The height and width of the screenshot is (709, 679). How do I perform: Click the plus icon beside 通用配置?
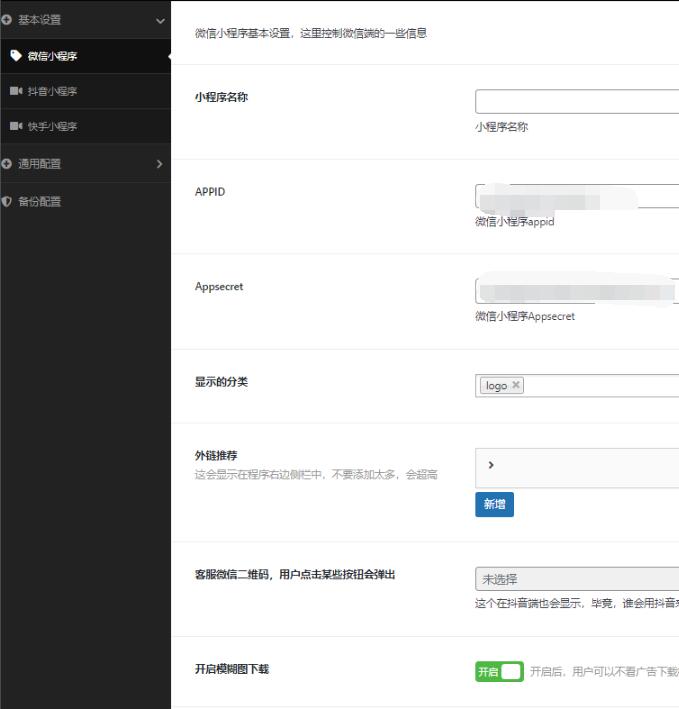click(6, 164)
